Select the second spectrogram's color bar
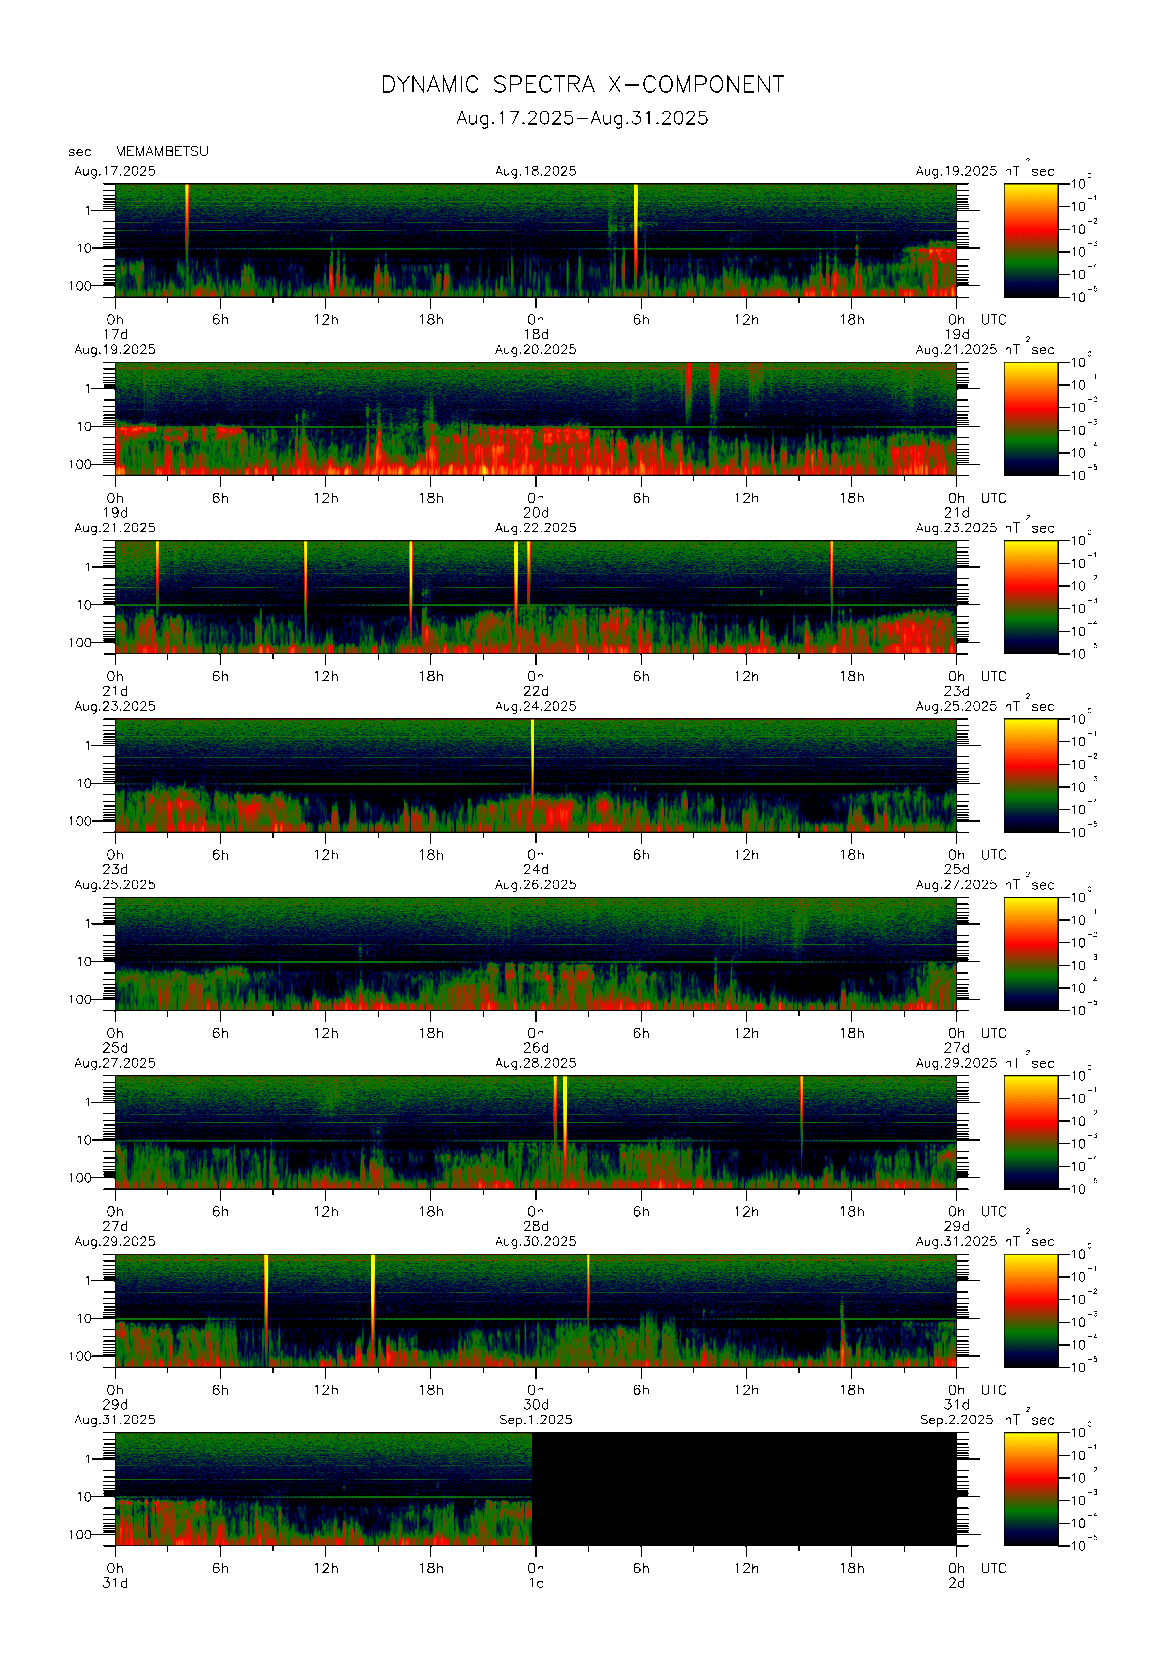Image resolution: width=1165 pixels, height=1679 pixels. pyautogui.click(x=1030, y=418)
